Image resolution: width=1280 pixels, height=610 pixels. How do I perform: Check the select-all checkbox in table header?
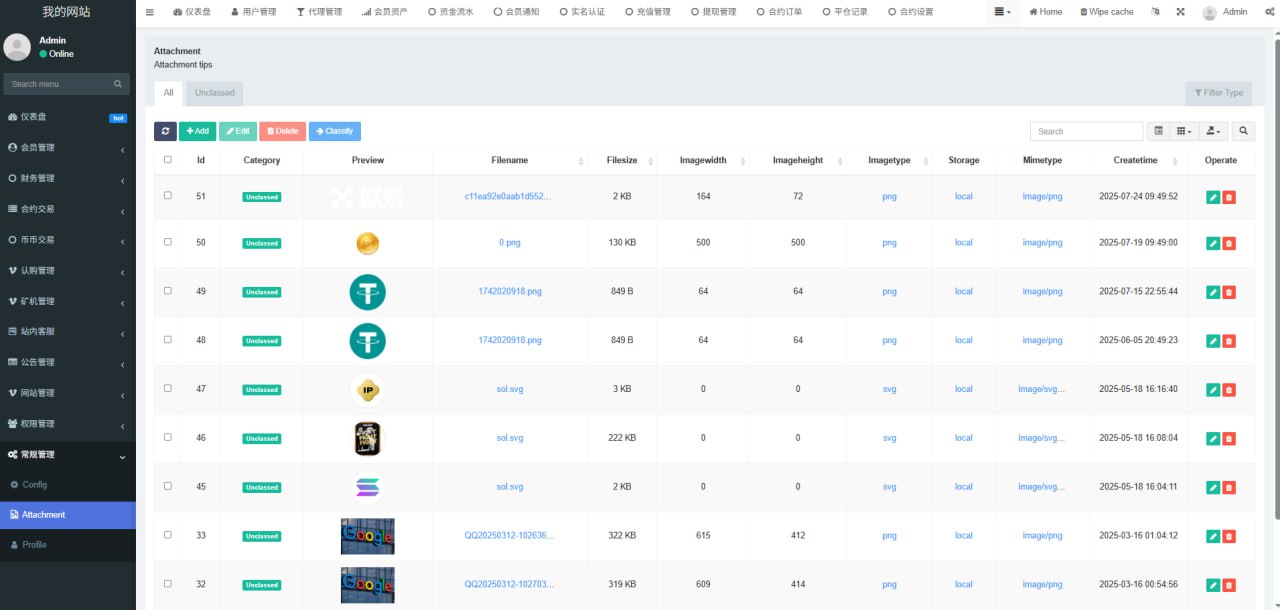tap(168, 160)
